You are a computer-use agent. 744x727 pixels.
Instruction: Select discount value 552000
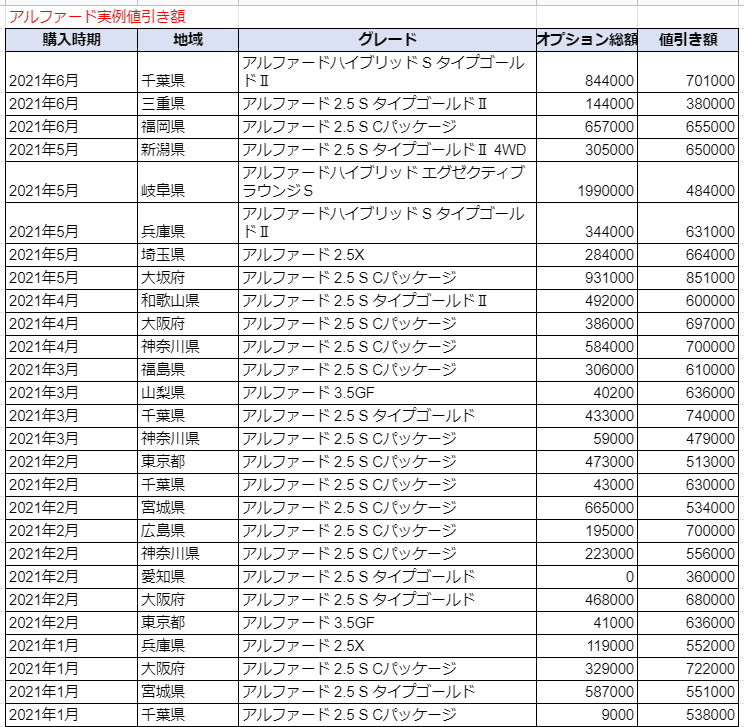pyautogui.click(x=688, y=646)
